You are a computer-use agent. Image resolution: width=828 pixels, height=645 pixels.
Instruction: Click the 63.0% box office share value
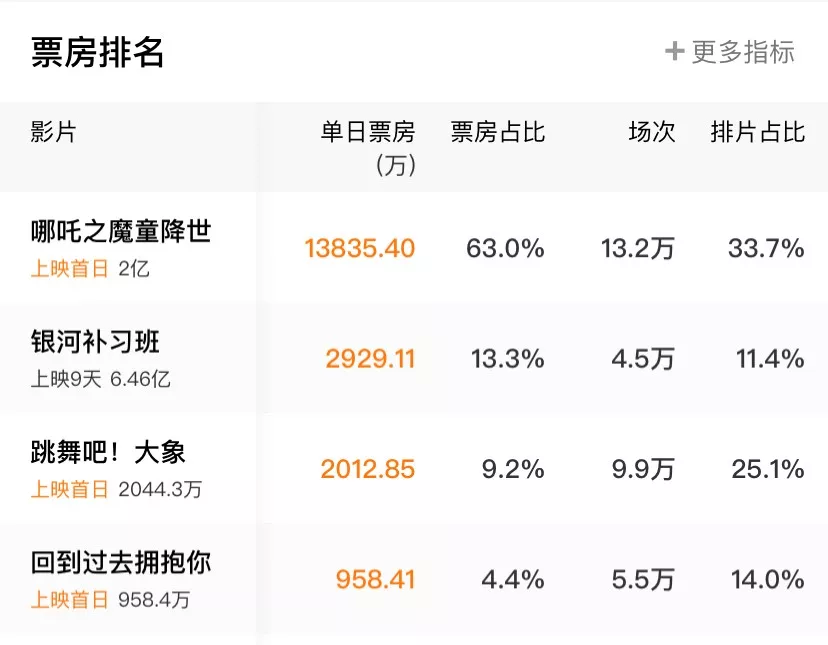click(x=502, y=248)
